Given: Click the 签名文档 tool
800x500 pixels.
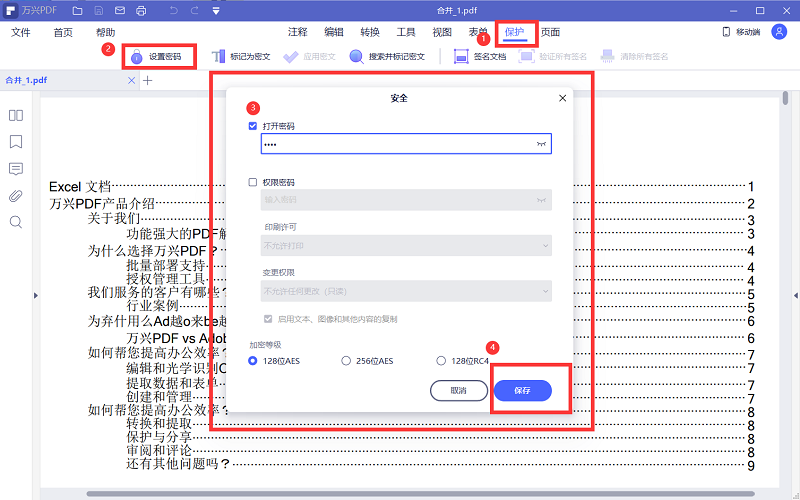Looking at the screenshot, I should pyautogui.click(x=480, y=57).
